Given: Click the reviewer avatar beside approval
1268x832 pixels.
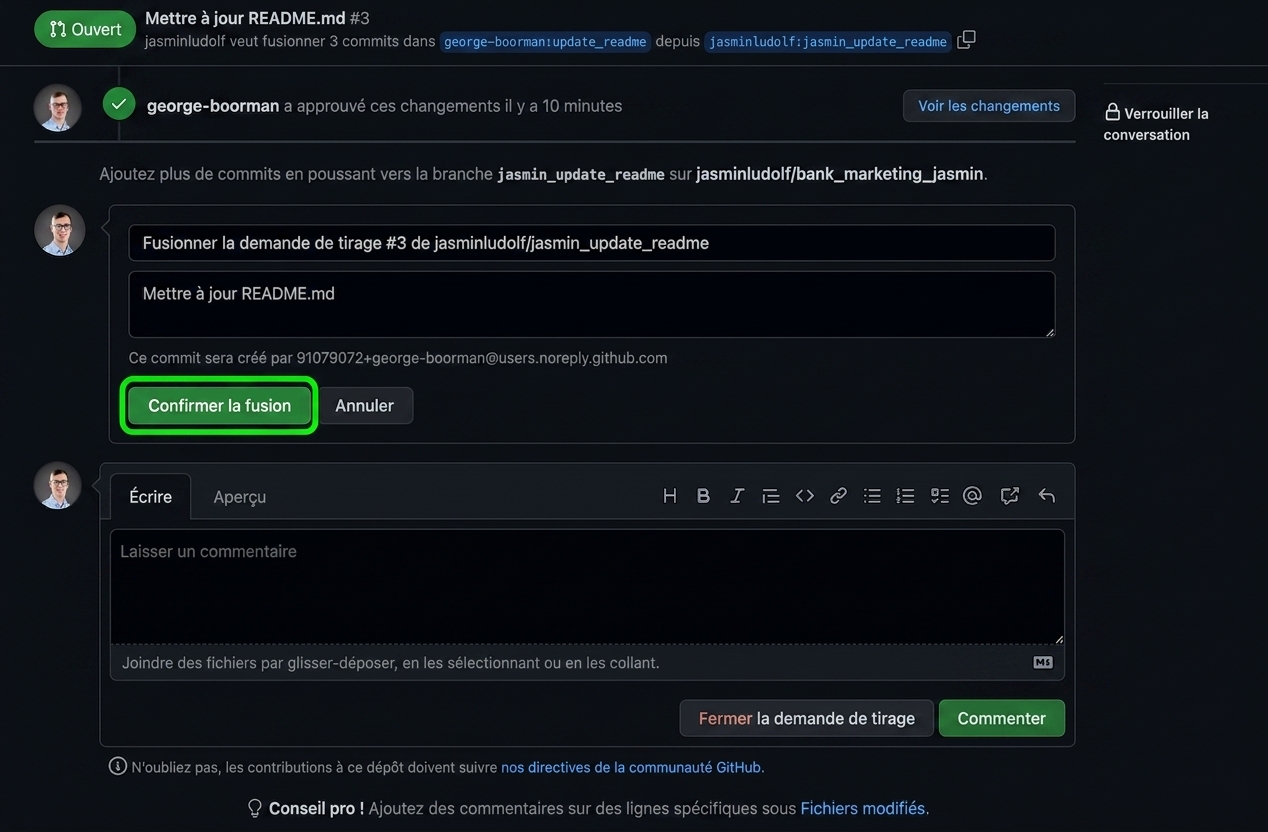Looking at the screenshot, I should (58, 107).
